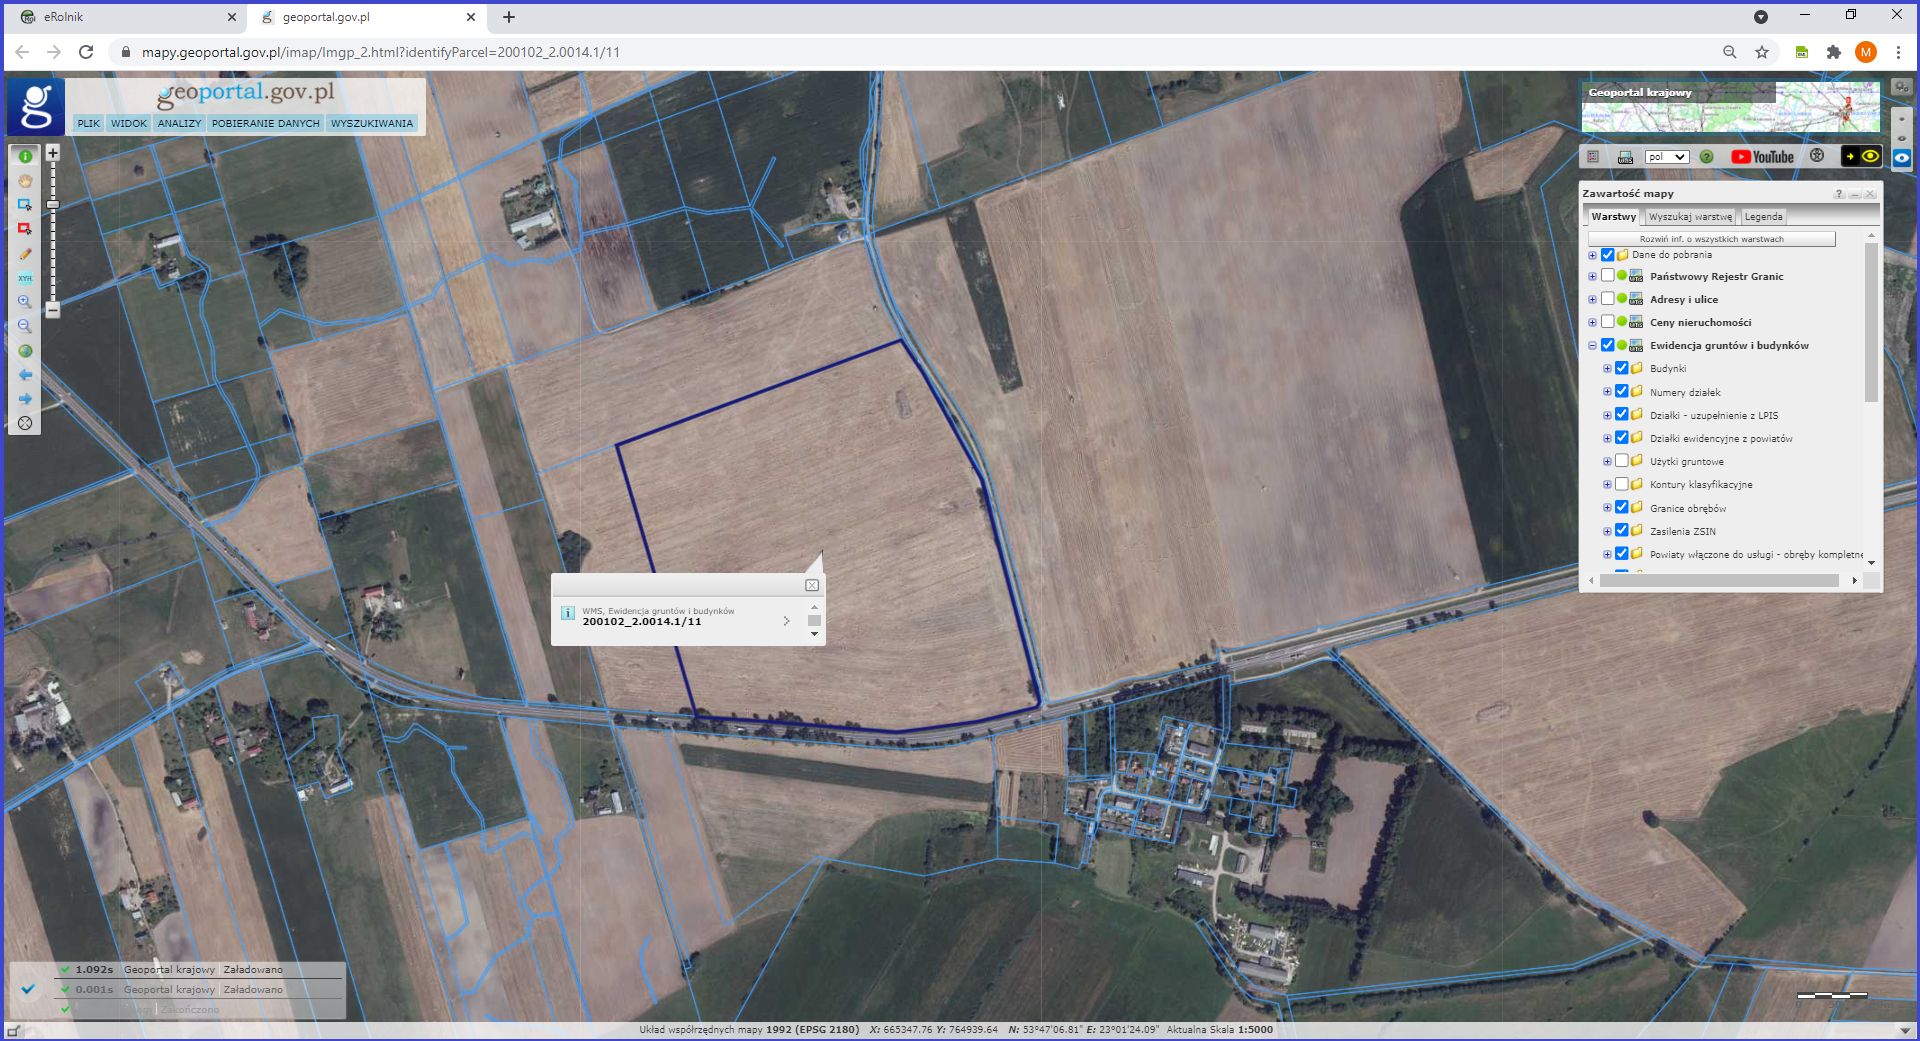Collapse Ewidencja gruntów i budynków group
This screenshot has width=1920, height=1041.
(x=1592, y=346)
